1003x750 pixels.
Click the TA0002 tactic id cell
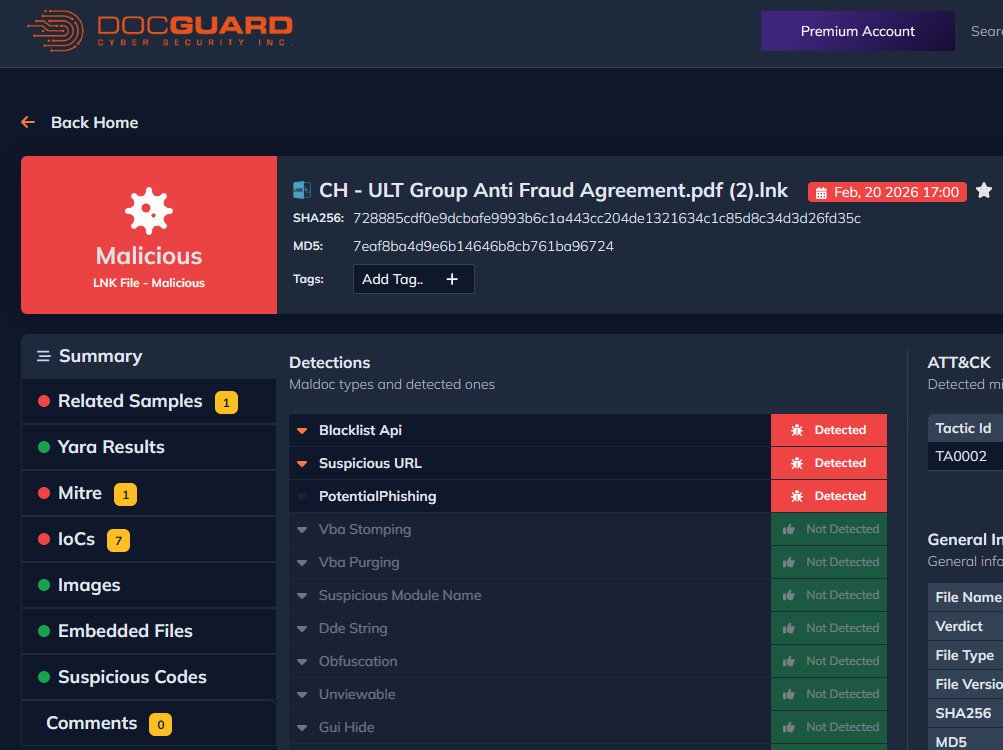pyautogui.click(x=965, y=456)
